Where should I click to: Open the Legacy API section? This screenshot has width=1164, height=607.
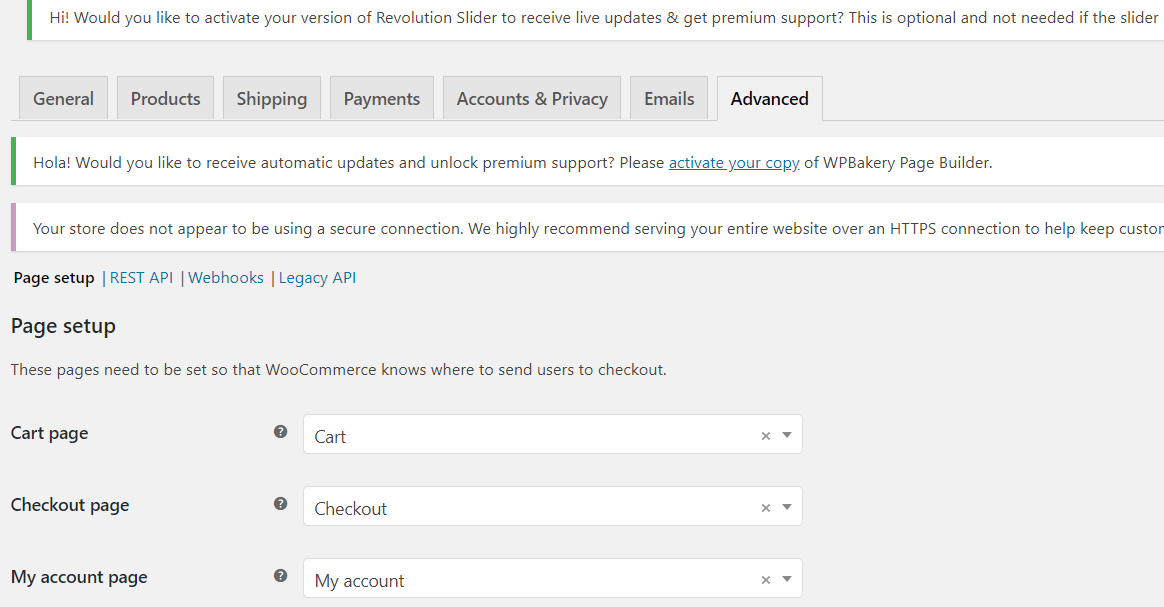tap(317, 278)
